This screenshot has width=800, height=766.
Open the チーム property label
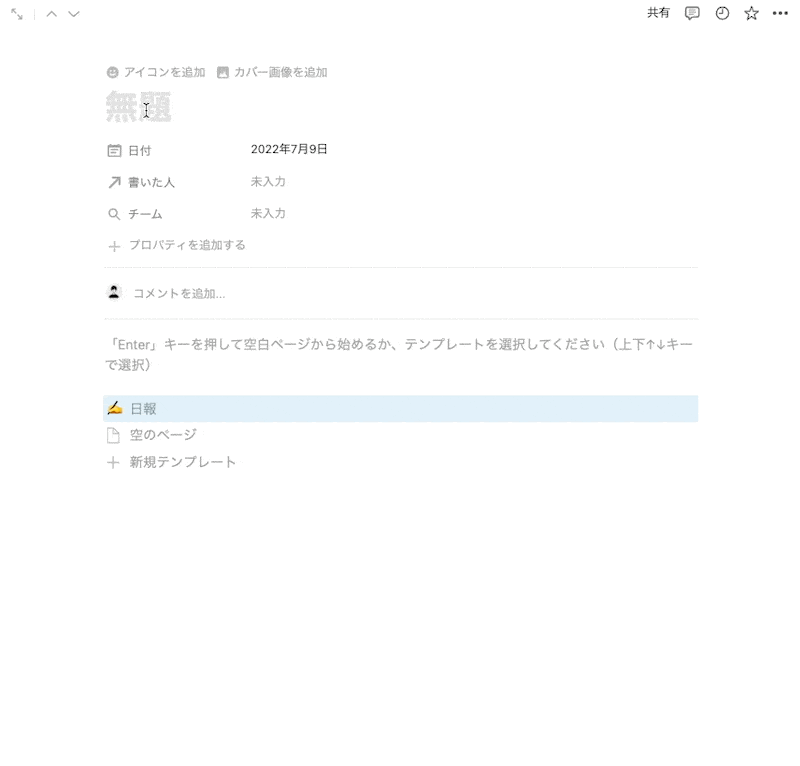point(145,214)
